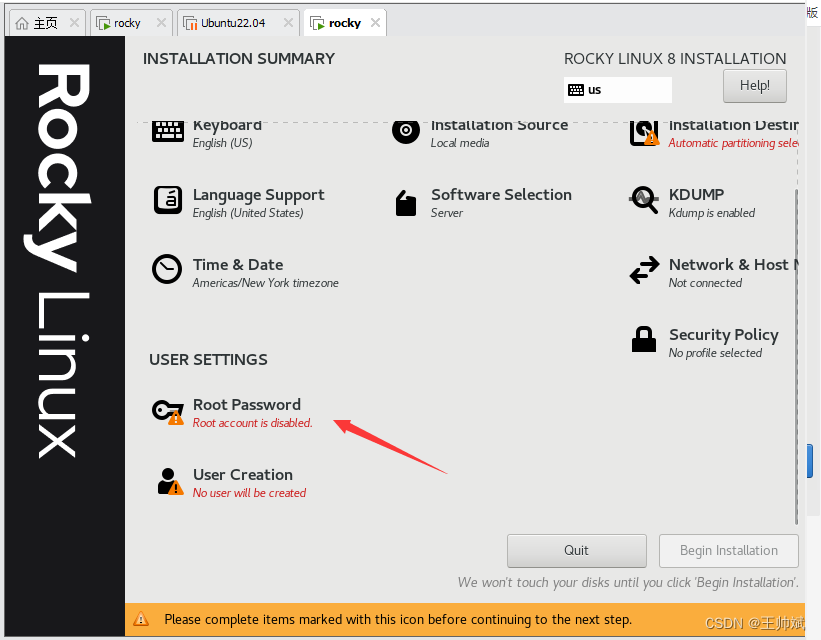The height and width of the screenshot is (640, 821).
Task: Click 'Kdump is enabled' status text
Action: click(712, 213)
